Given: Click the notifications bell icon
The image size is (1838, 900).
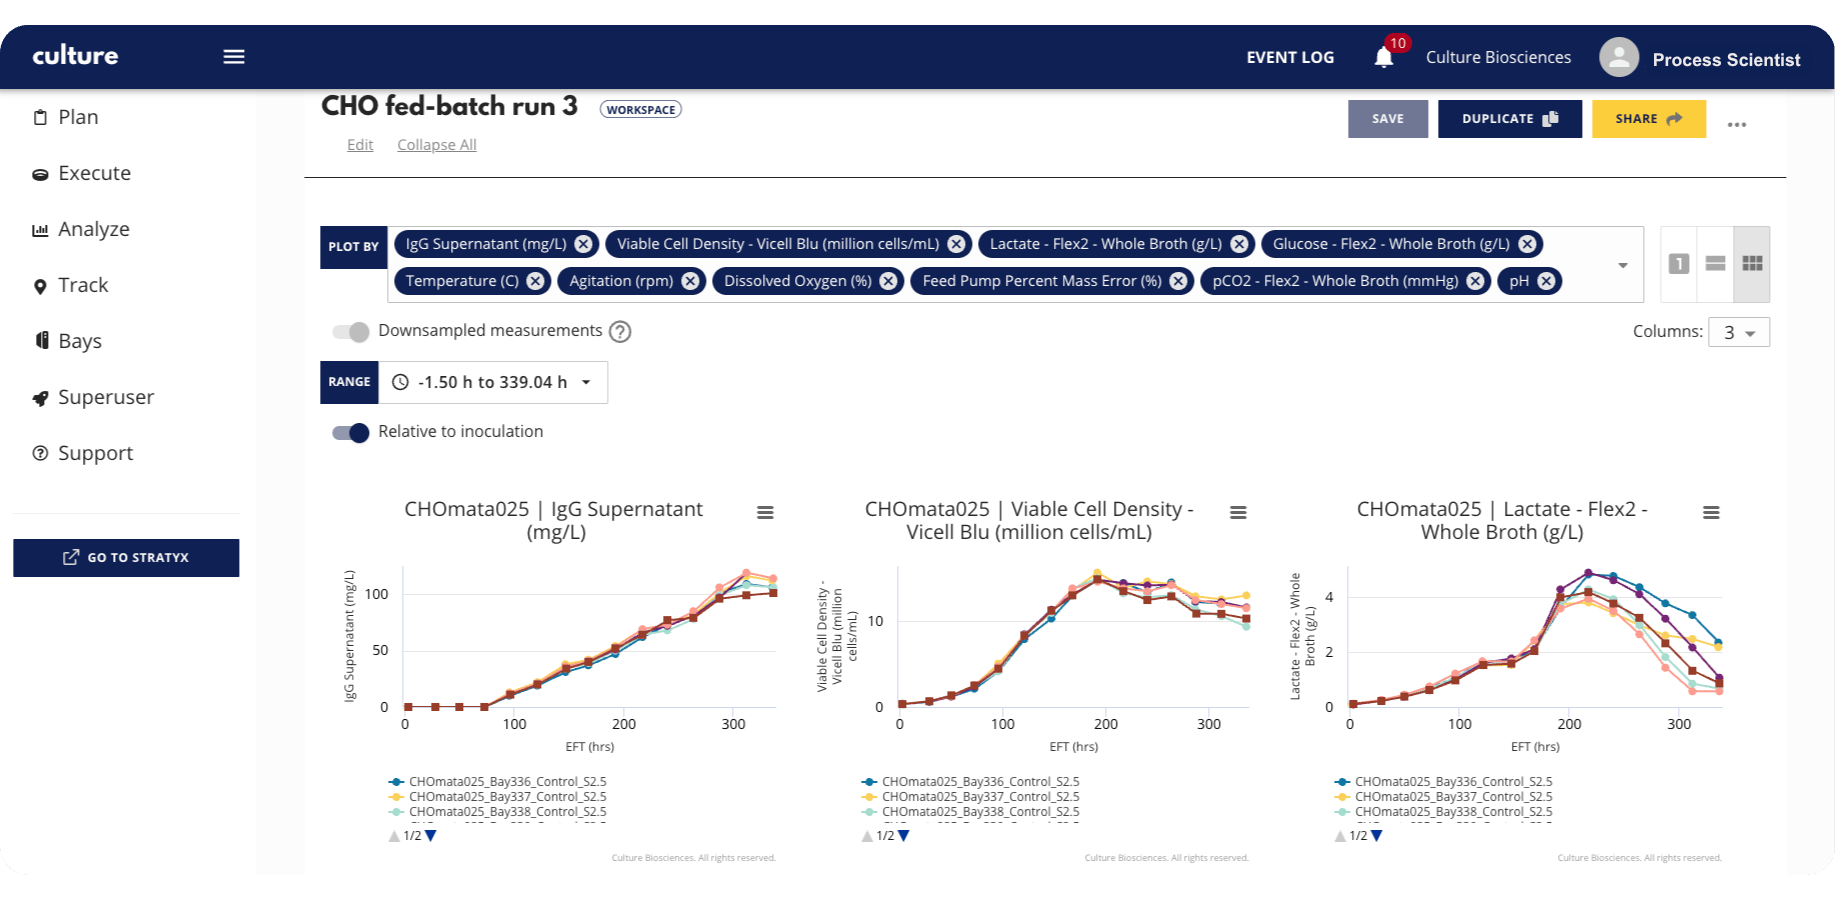Looking at the screenshot, I should click(1384, 57).
